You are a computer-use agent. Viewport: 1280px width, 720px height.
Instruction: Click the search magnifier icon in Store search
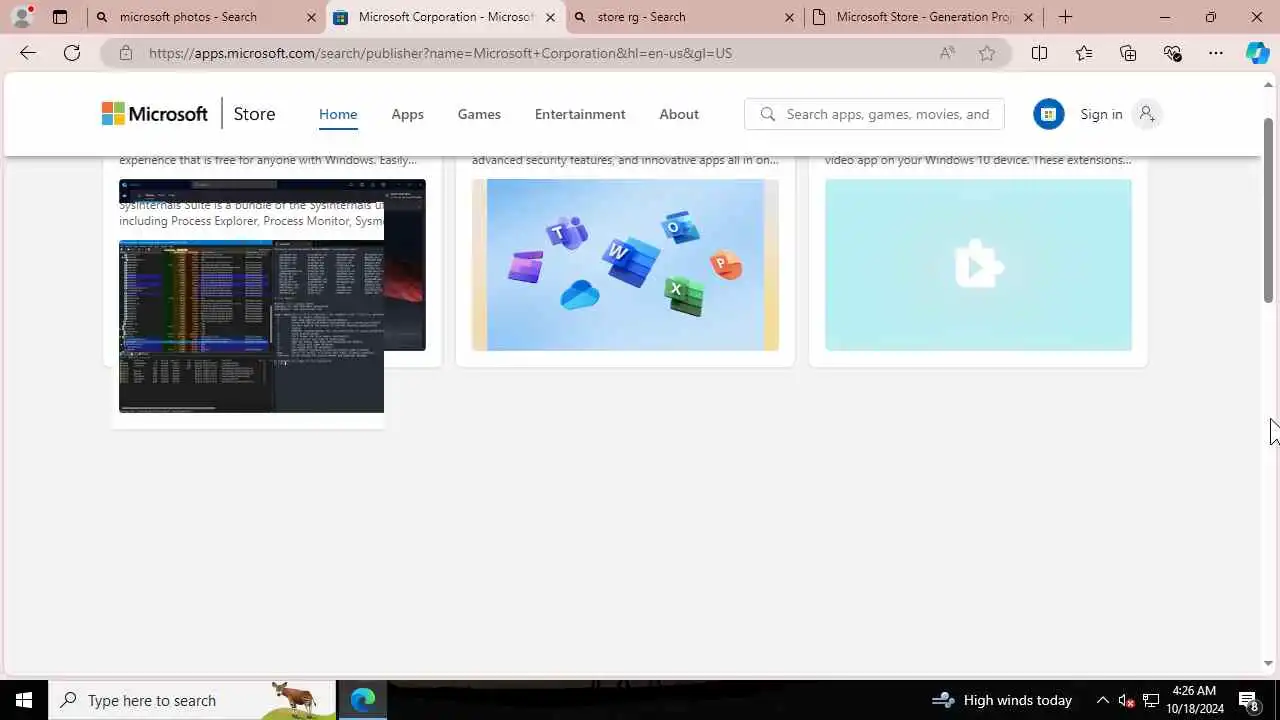click(x=768, y=114)
